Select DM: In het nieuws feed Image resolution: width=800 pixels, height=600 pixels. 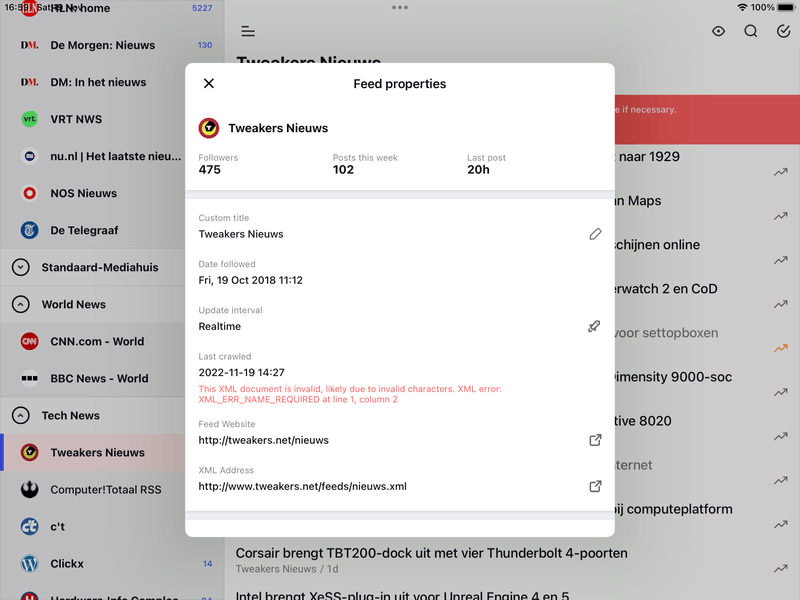(x=112, y=82)
